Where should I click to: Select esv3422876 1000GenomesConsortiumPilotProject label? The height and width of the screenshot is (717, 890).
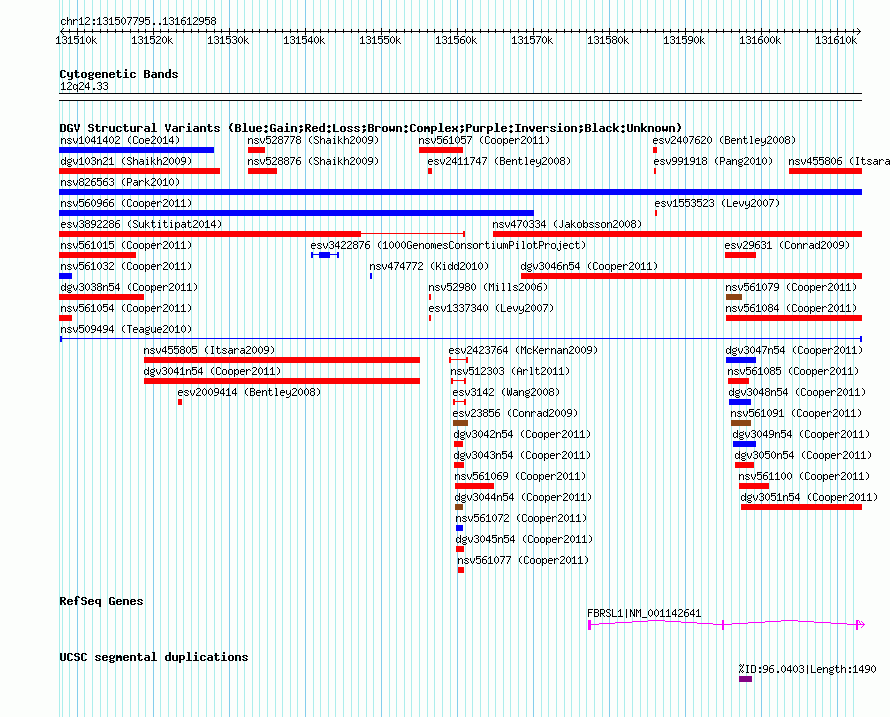point(448,245)
